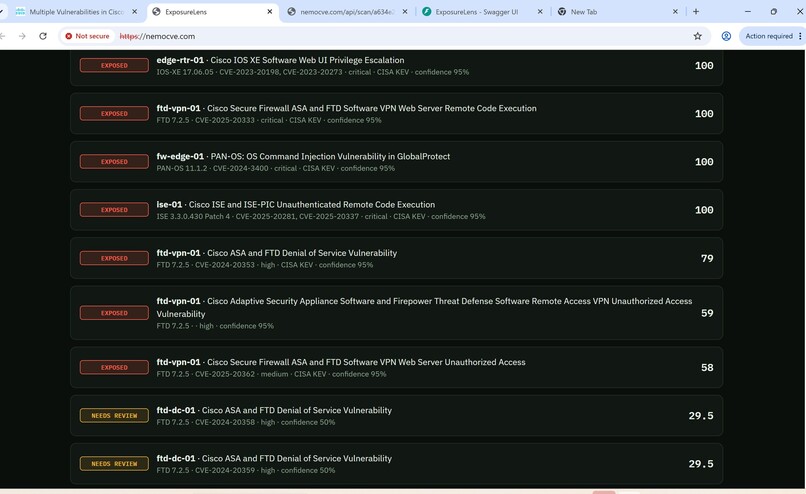This screenshot has width=806, height=494.
Task: Click EXPOSED badge on ise-01 row
Action: [114, 210]
